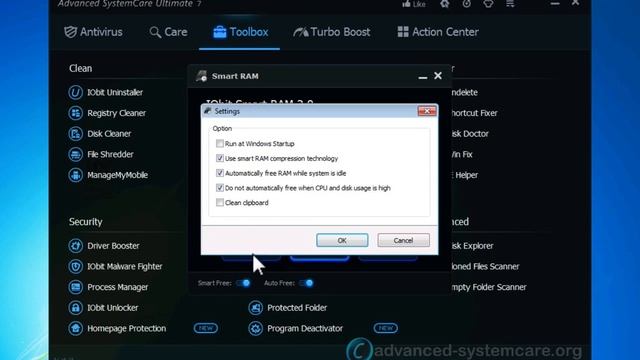
Task: Click Toolbox briefcase icon
Action: tap(220, 32)
